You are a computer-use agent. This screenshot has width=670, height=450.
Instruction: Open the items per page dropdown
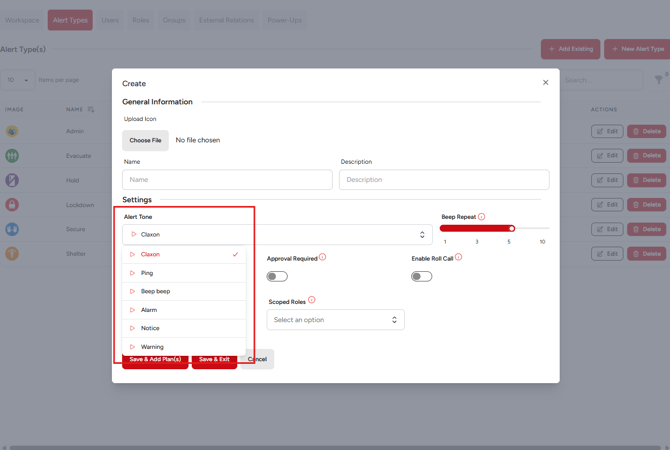click(x=18, y=80)
